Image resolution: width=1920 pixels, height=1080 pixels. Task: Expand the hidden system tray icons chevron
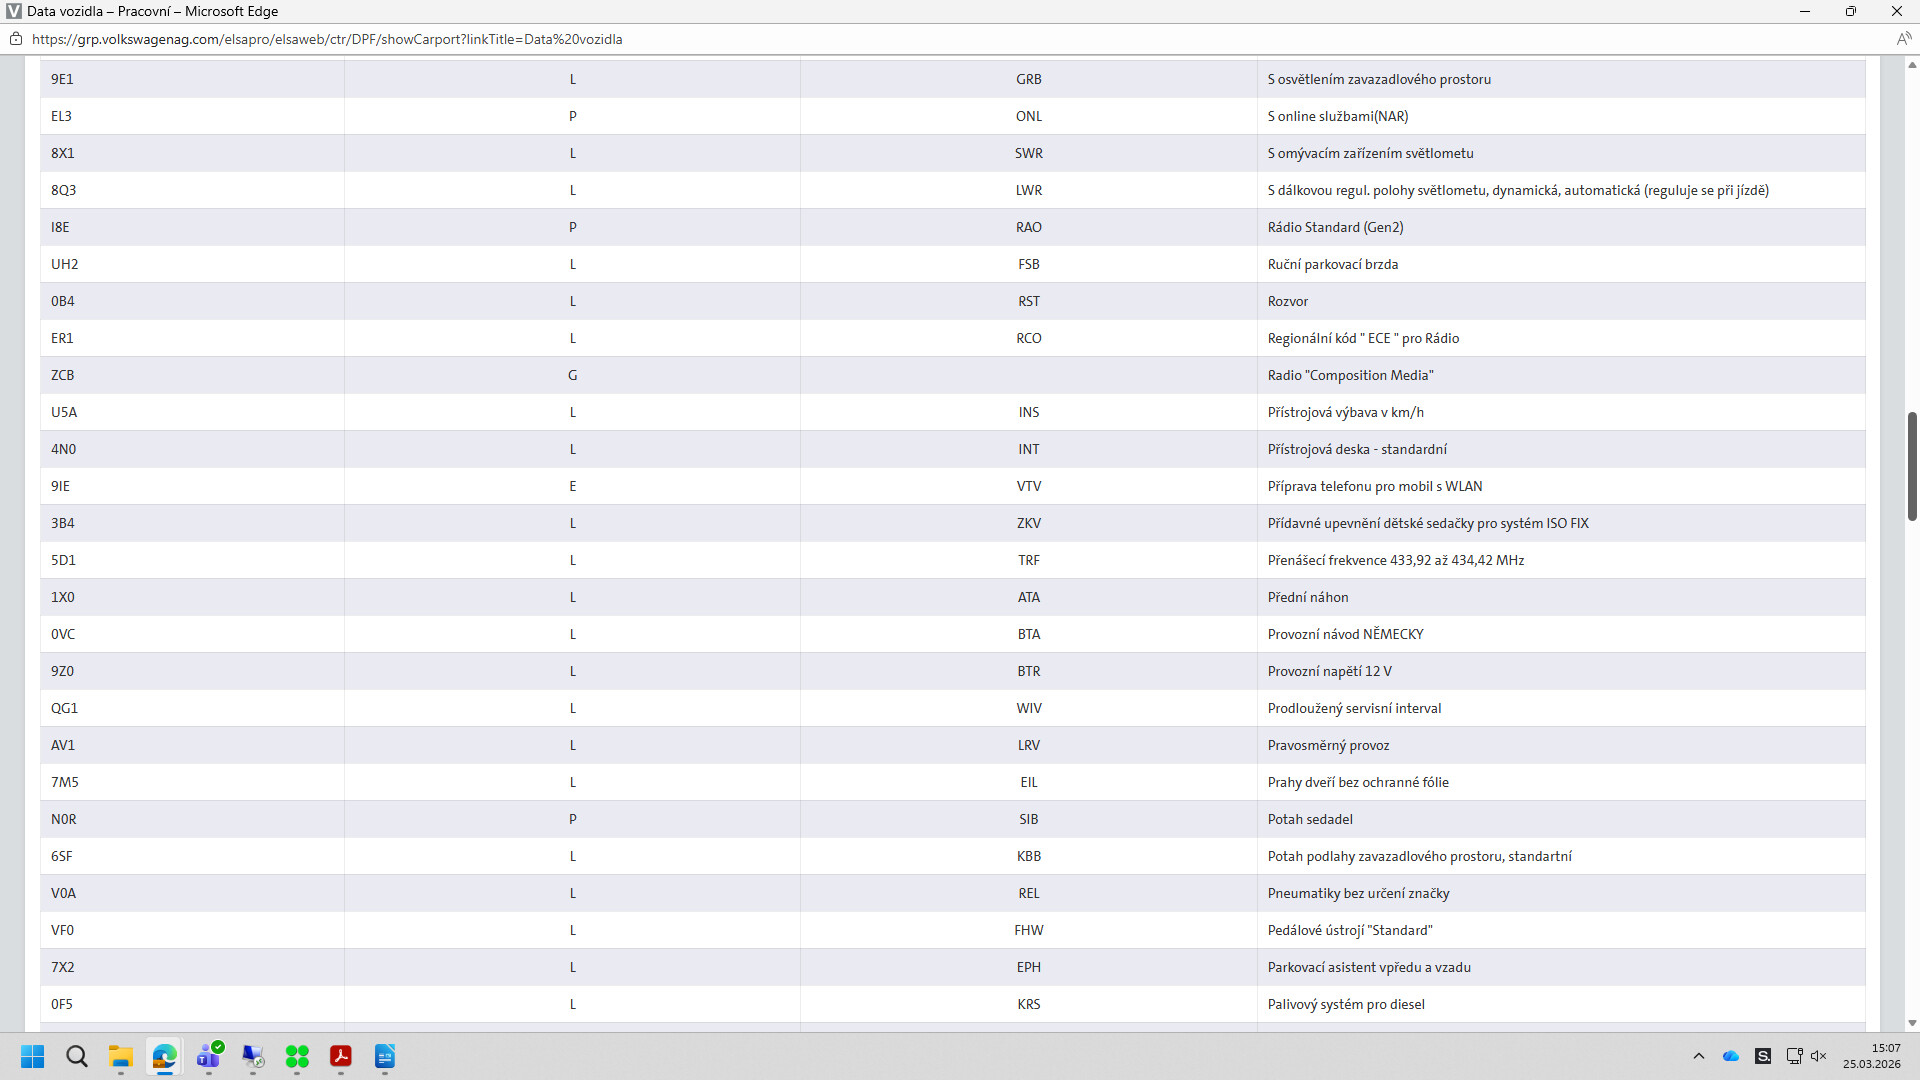1698,1056
